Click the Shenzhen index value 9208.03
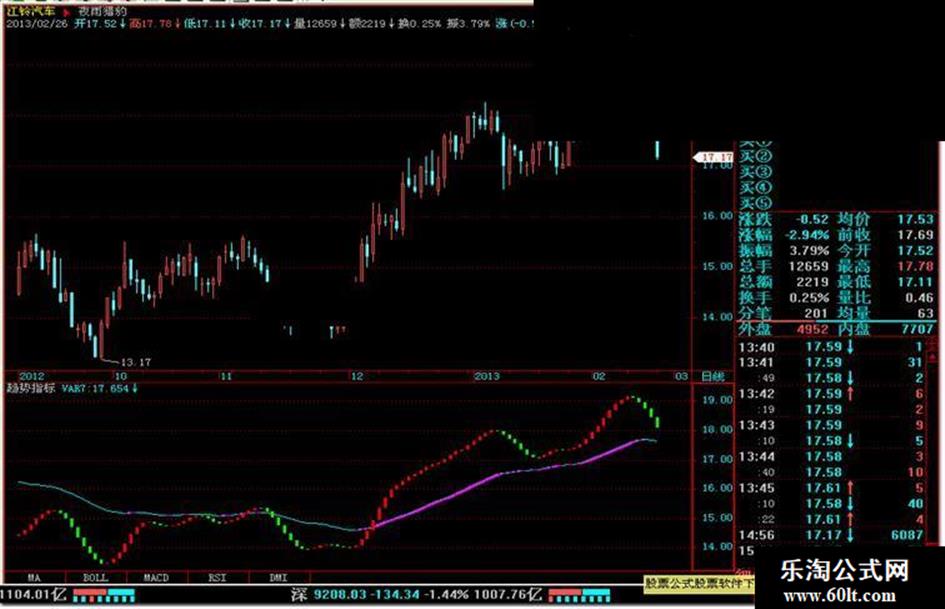 click(x=338, y=595)
